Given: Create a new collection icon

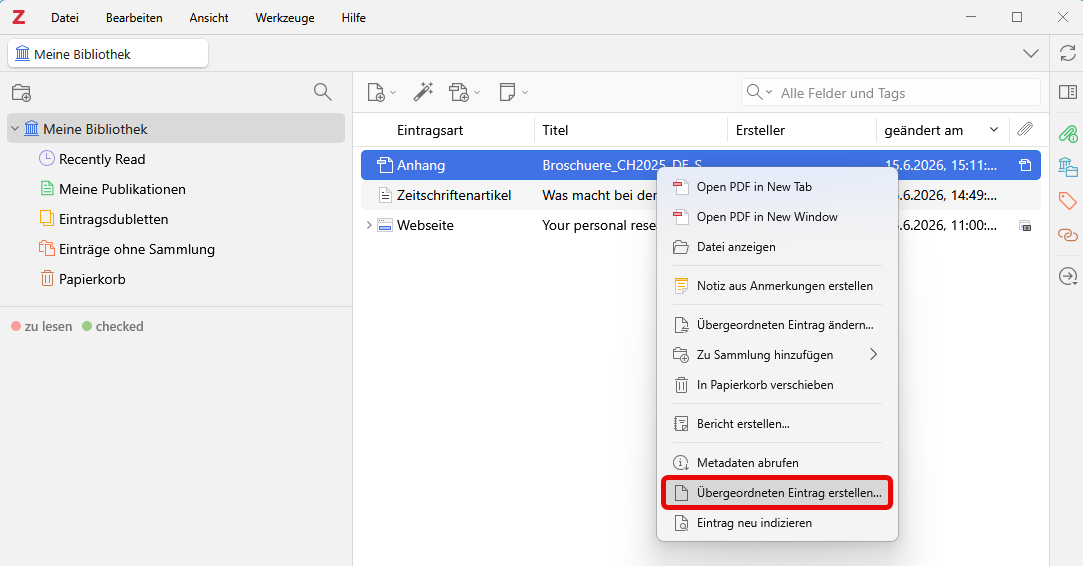Looking at the screenshot, I should coord(21,93).
